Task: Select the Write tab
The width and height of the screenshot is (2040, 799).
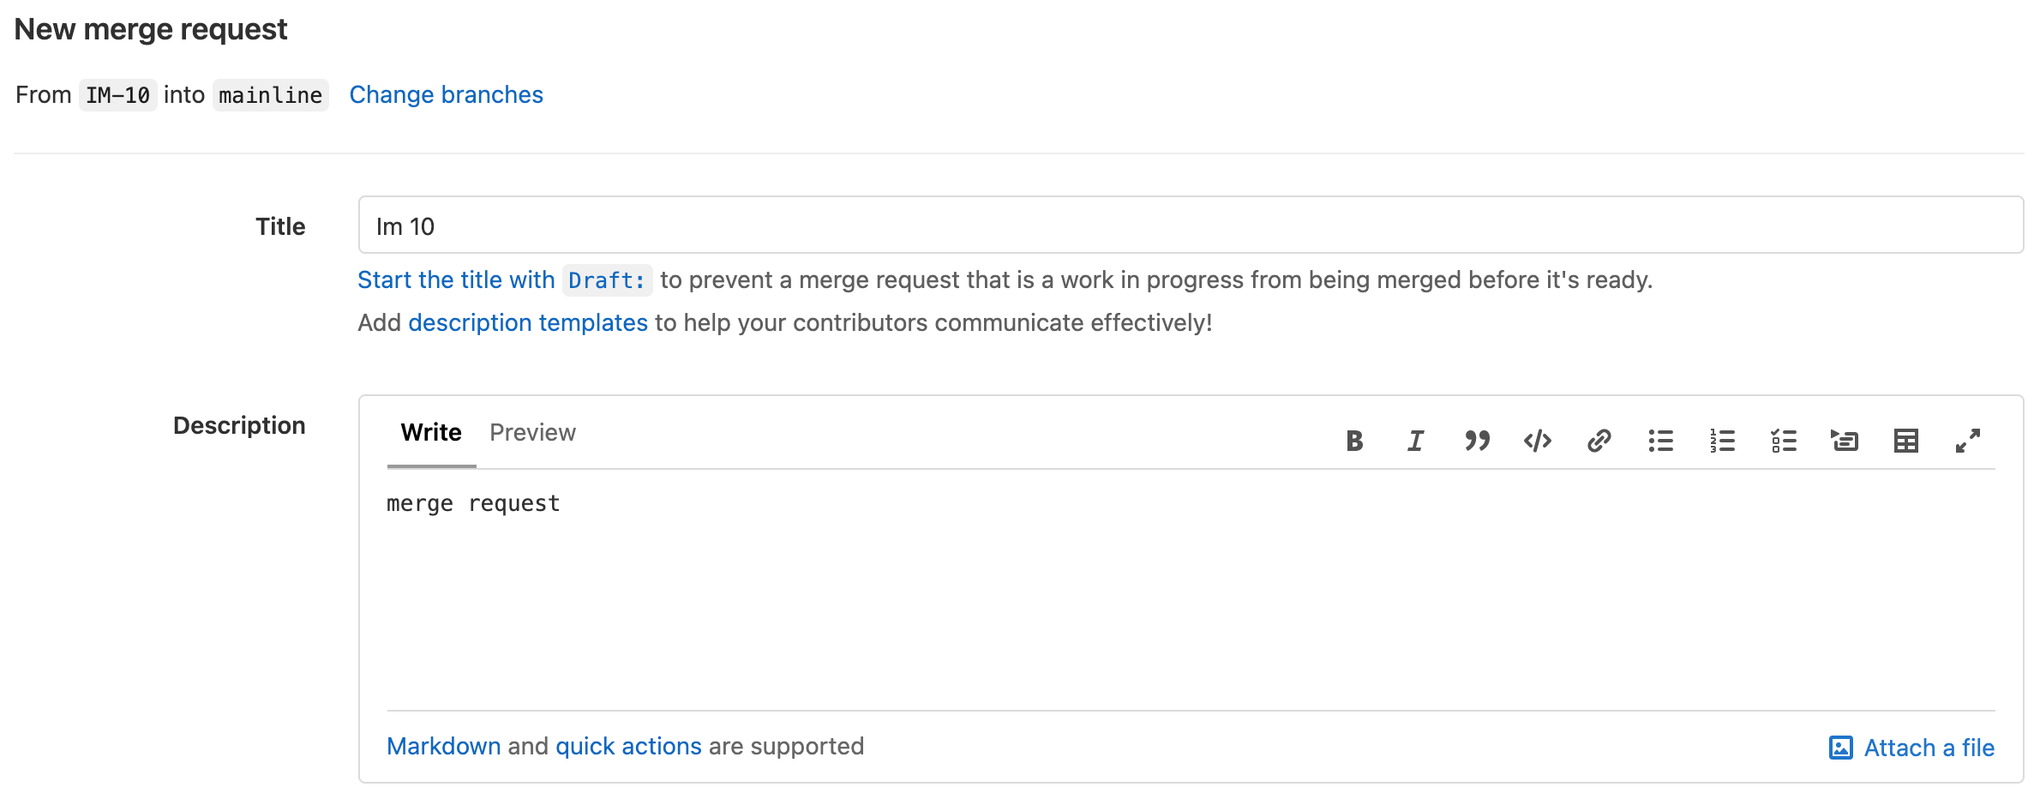Action: click(430, 432)
